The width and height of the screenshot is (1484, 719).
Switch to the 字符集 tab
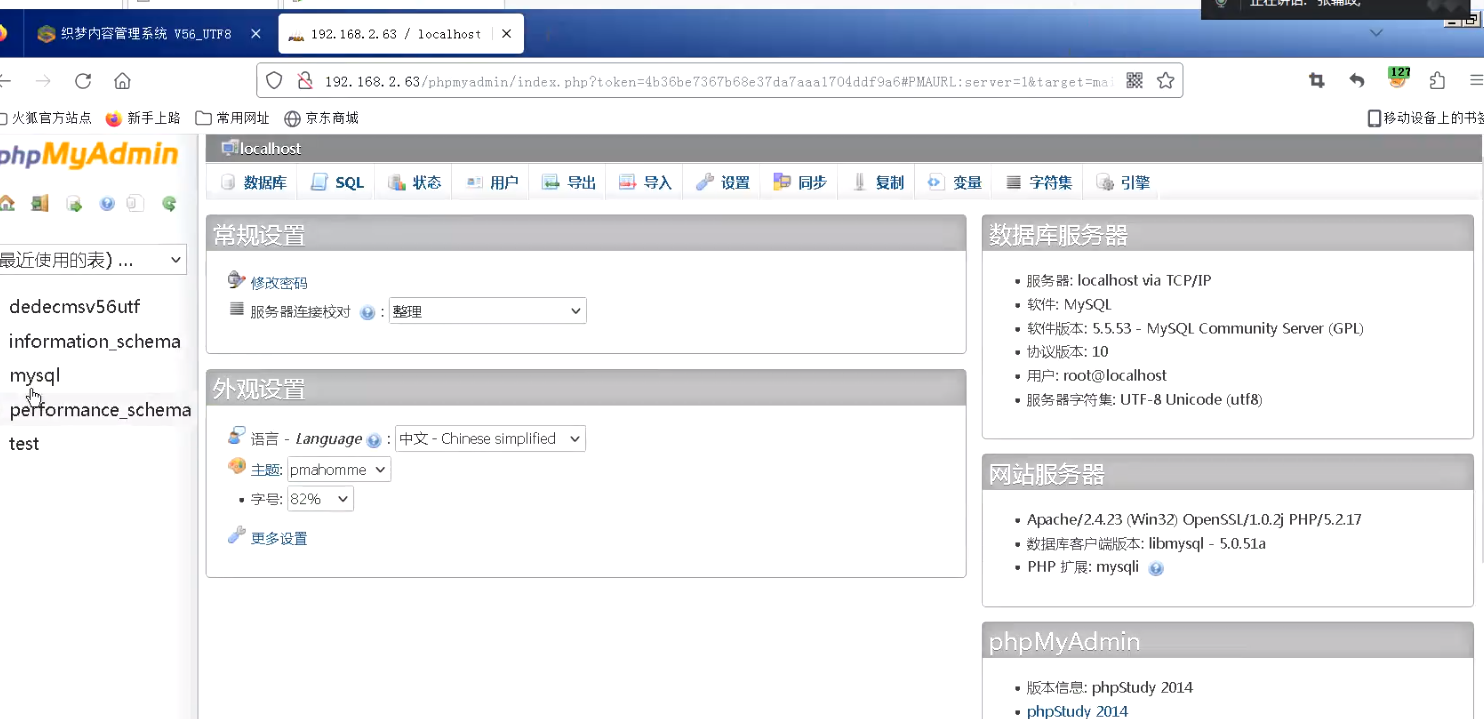tap(1038, 183)
